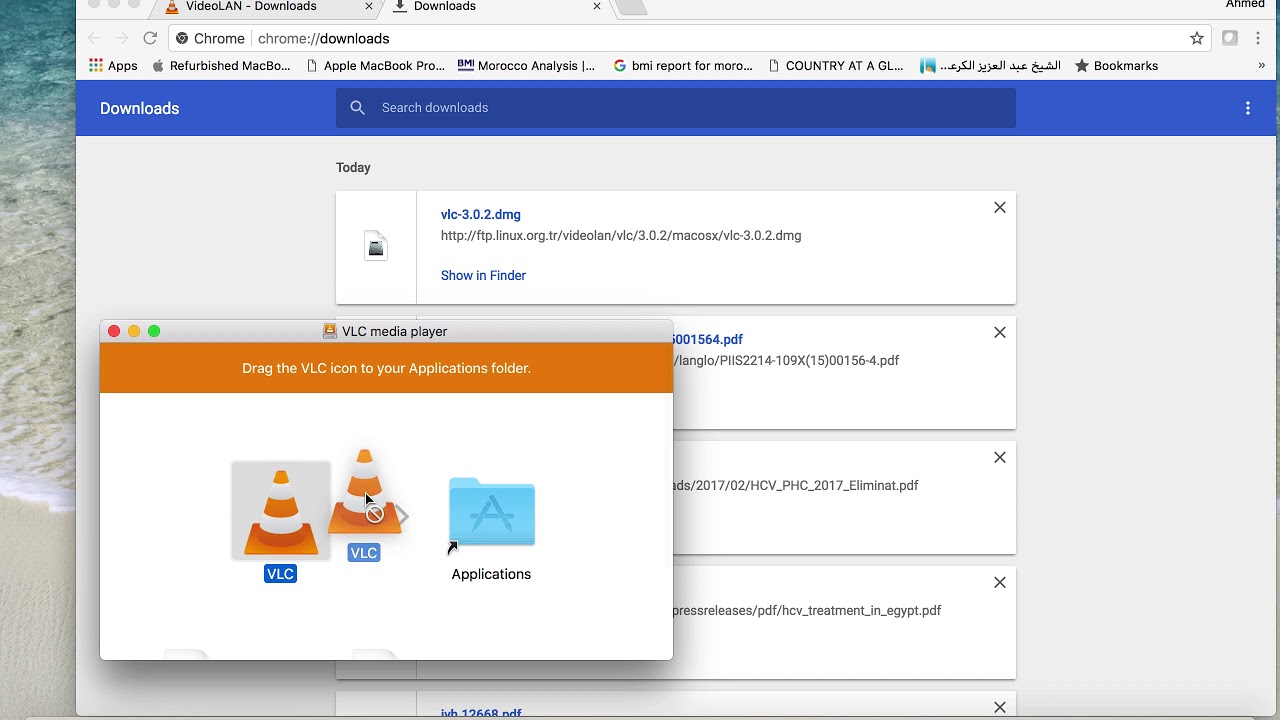The image size is (1280, 720).
Task: Click HCV_PHC_2017_Eliminat.pdf URL text
Action: [795, 485]
